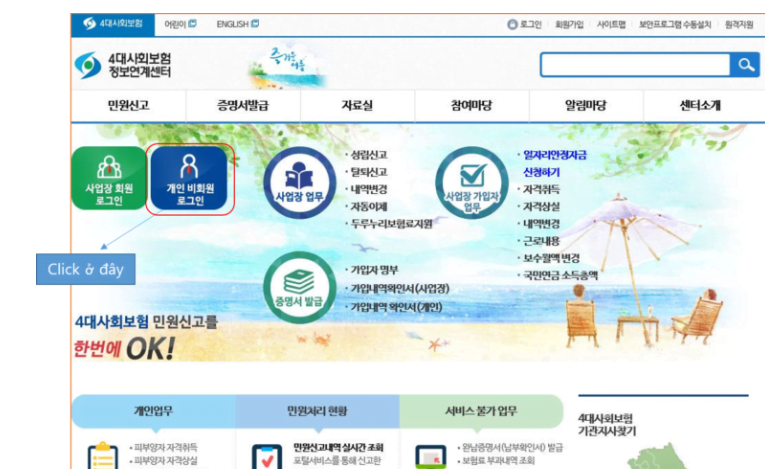The image size is (765, 469).
Task: Open 원격지원 remote support link
Action: click(739, 24)
